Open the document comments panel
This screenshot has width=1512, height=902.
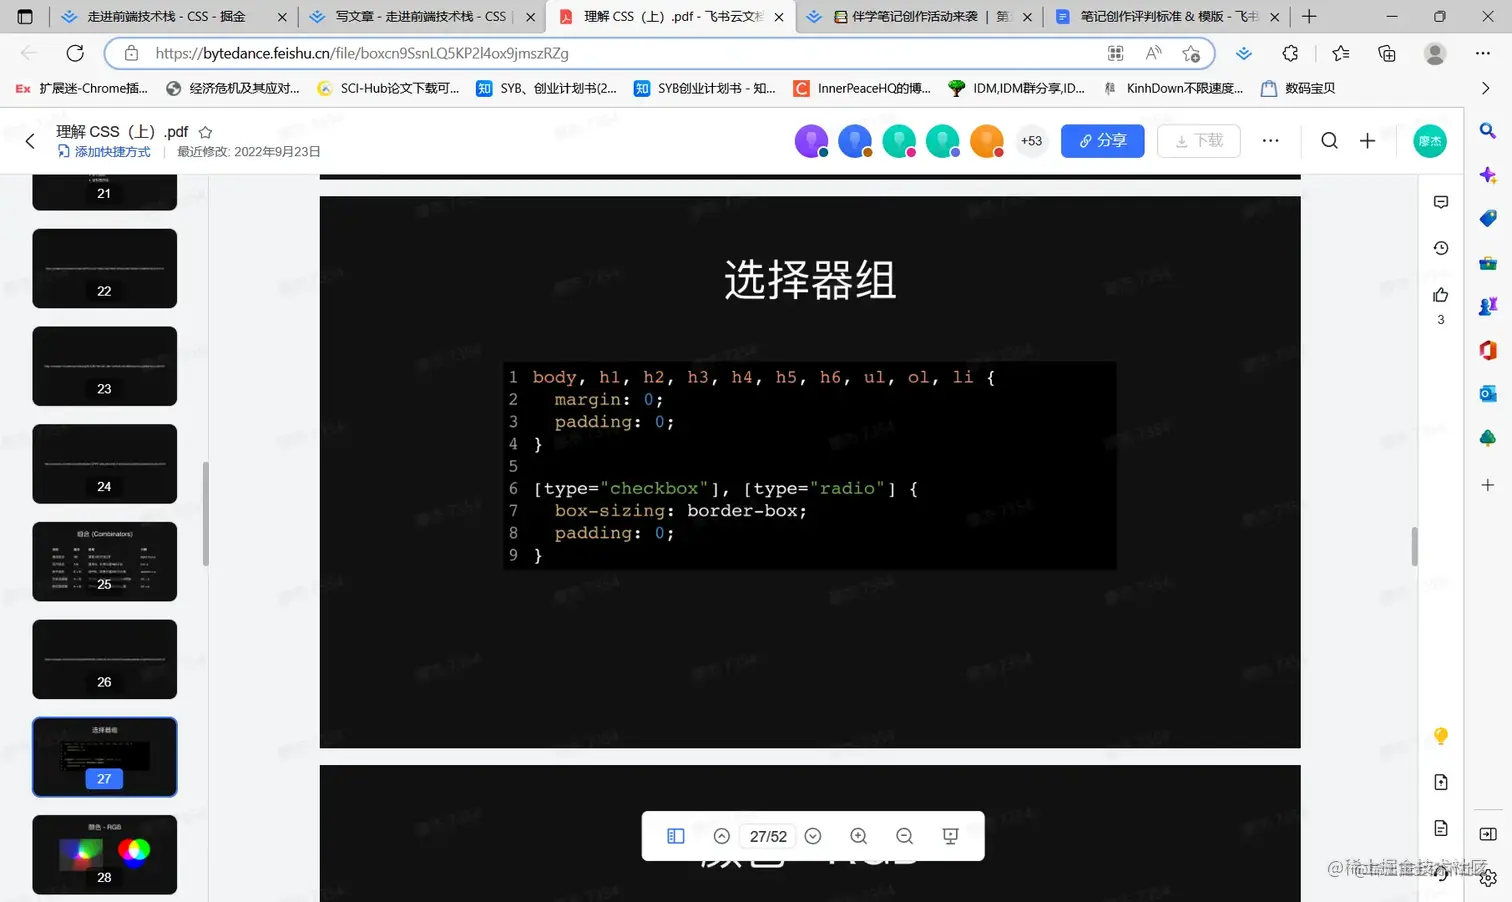coord(1440,201)
